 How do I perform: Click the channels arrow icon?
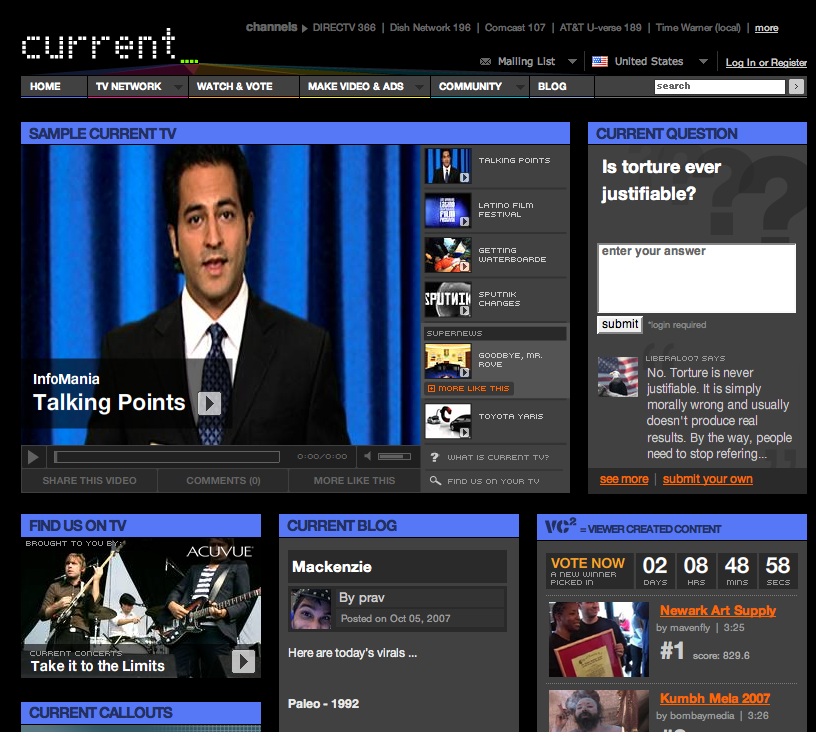[304, 28]
